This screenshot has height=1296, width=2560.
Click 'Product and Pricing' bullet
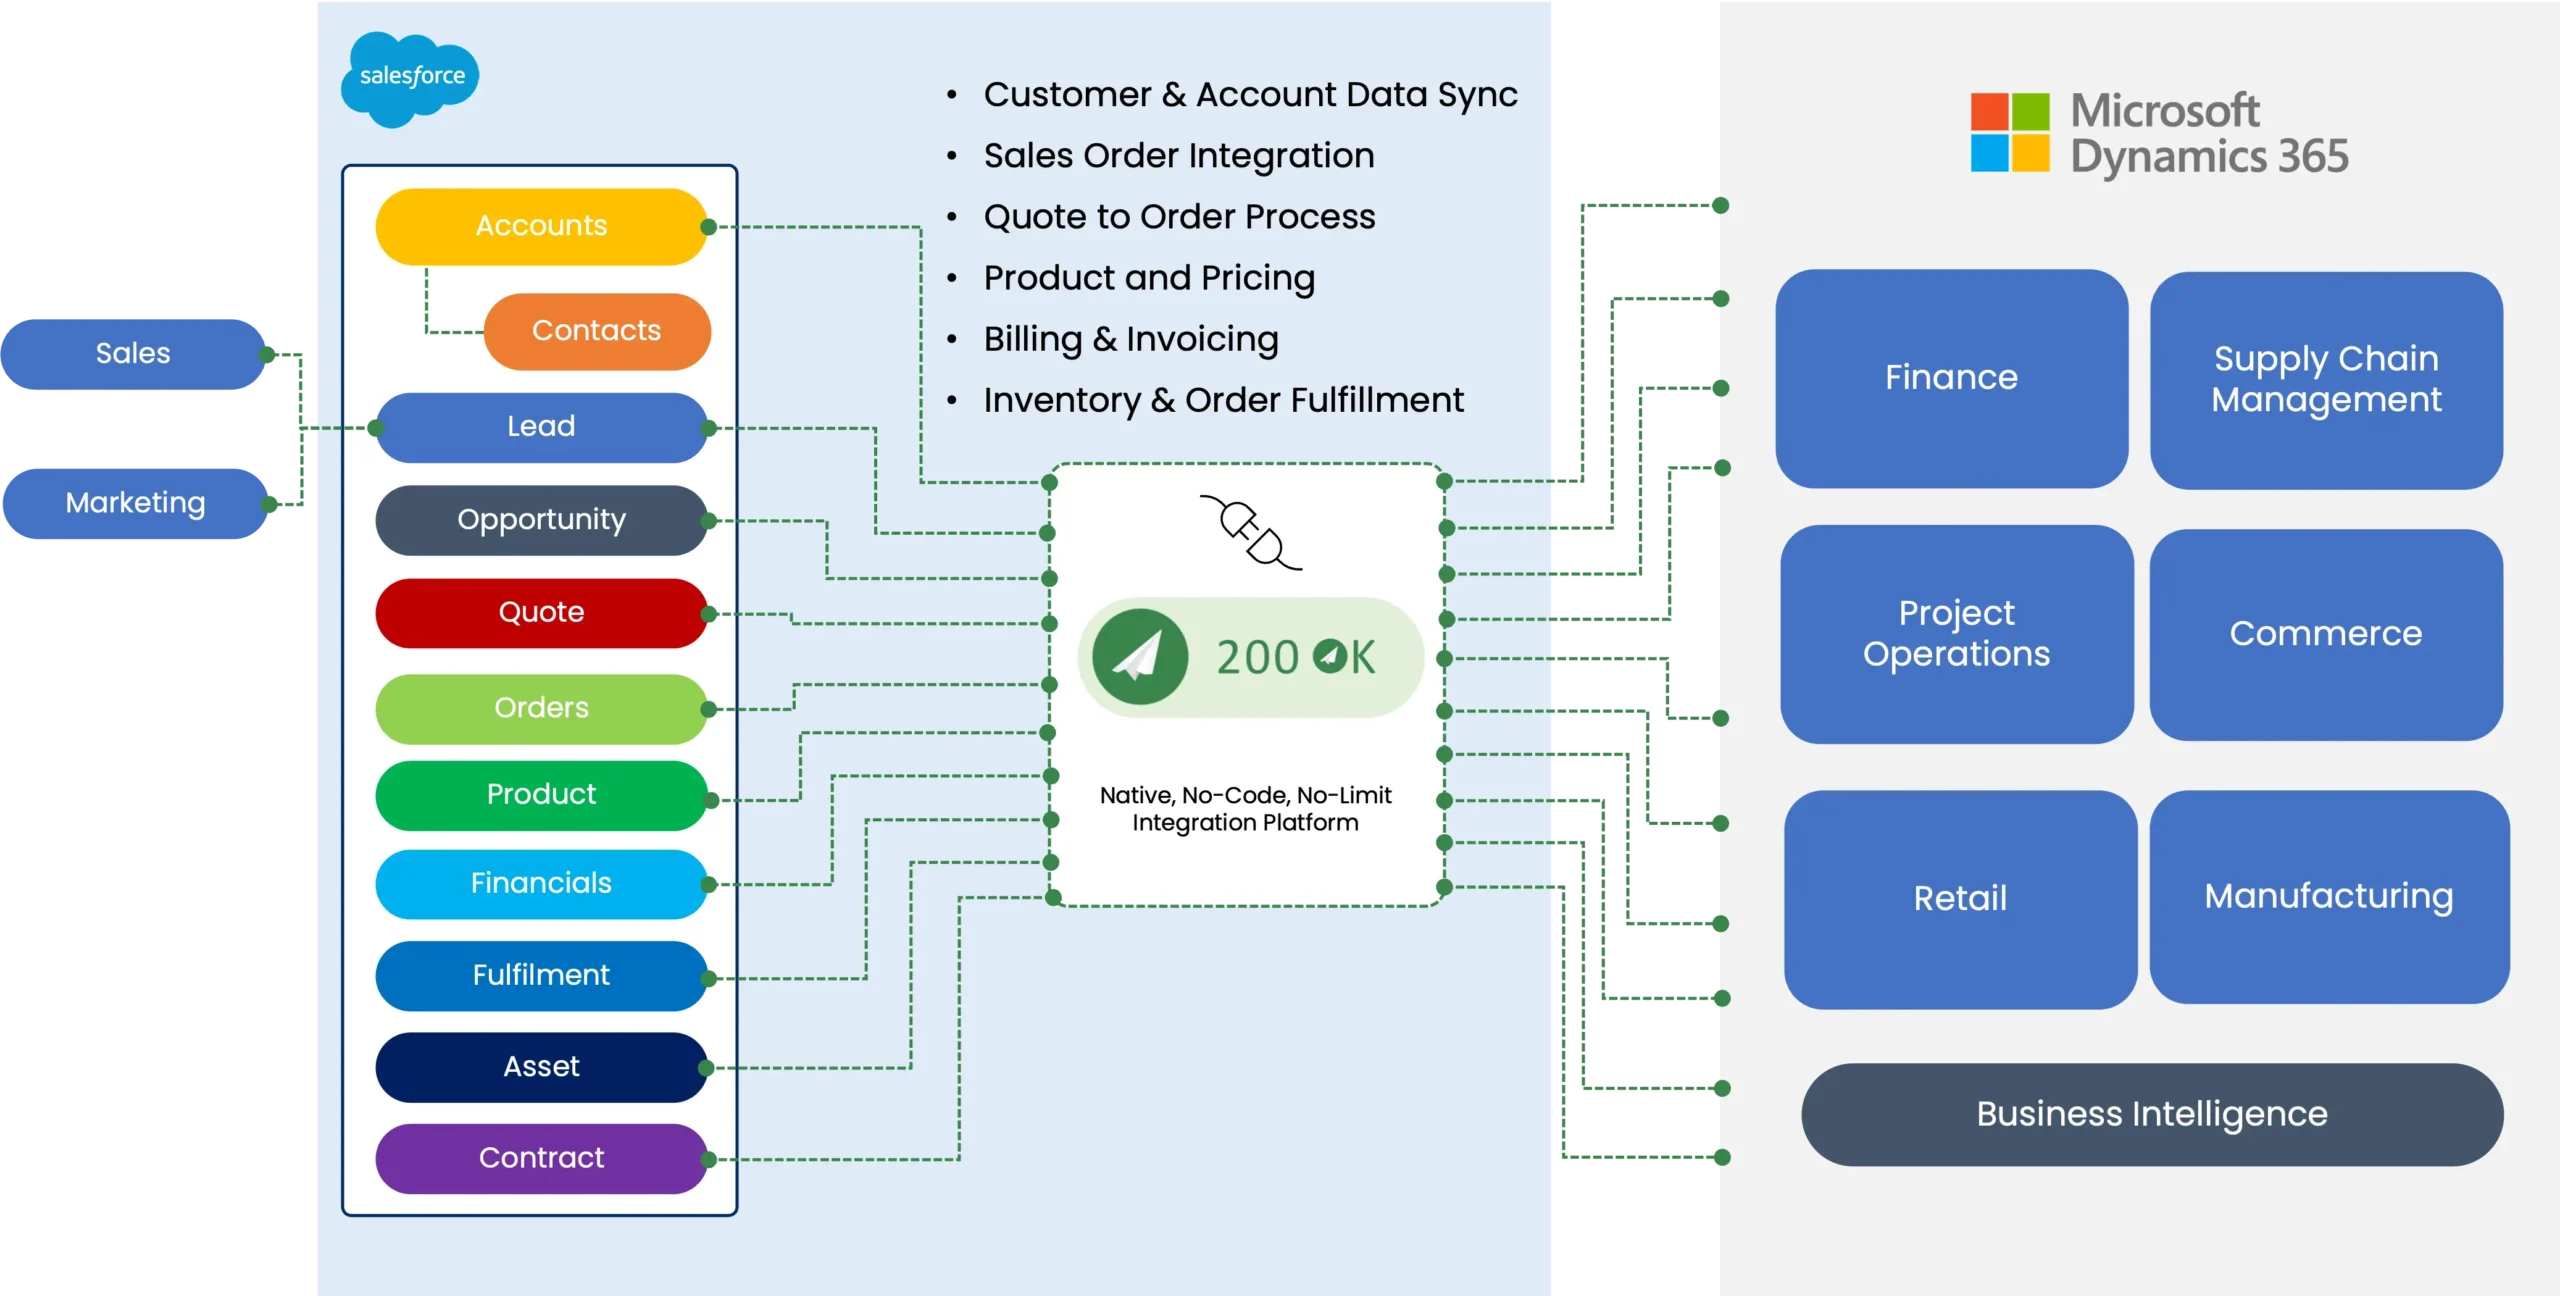pos(1149,278)
